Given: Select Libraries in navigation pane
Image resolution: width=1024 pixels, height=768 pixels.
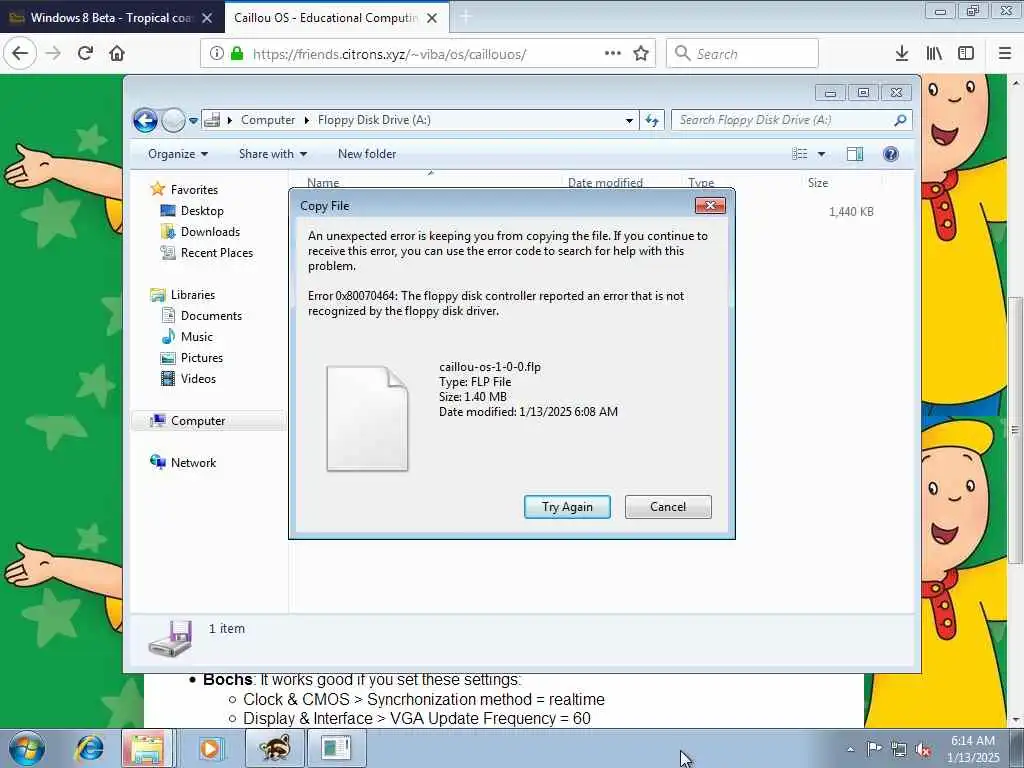Looking at the screenshot, I should coord(193,295).
